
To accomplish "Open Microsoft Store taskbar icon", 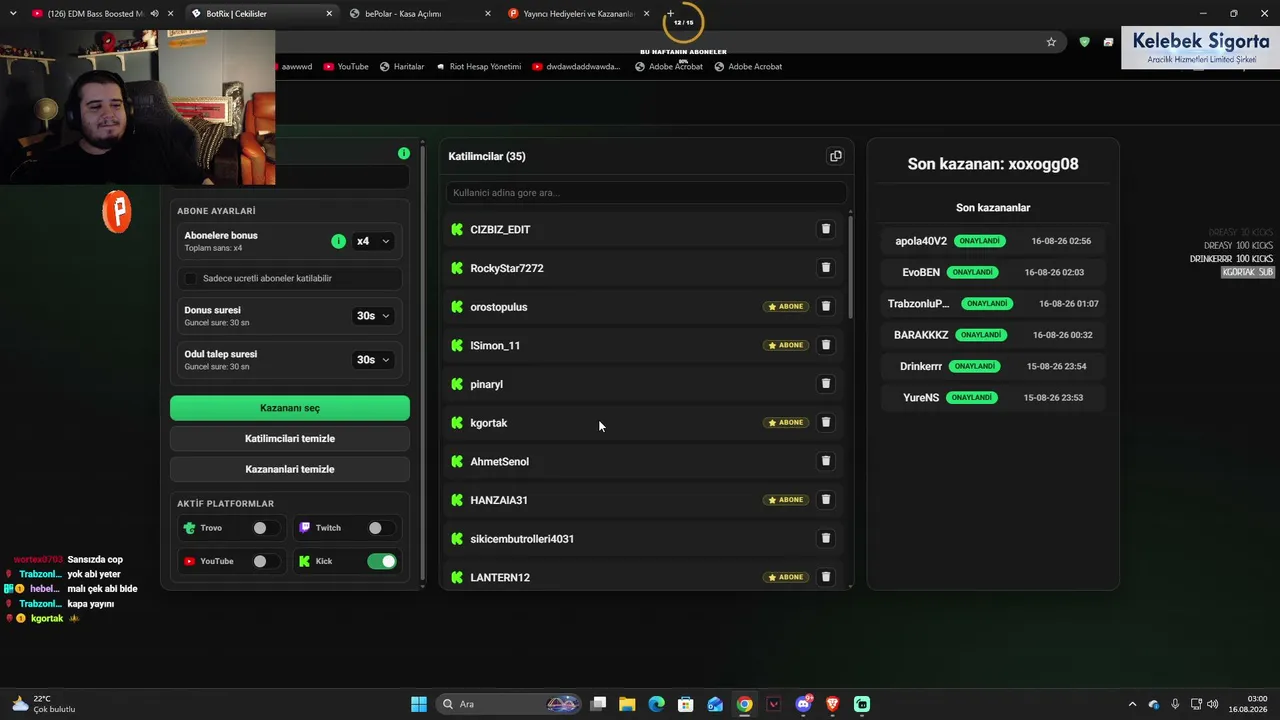I will click(686, 704).
